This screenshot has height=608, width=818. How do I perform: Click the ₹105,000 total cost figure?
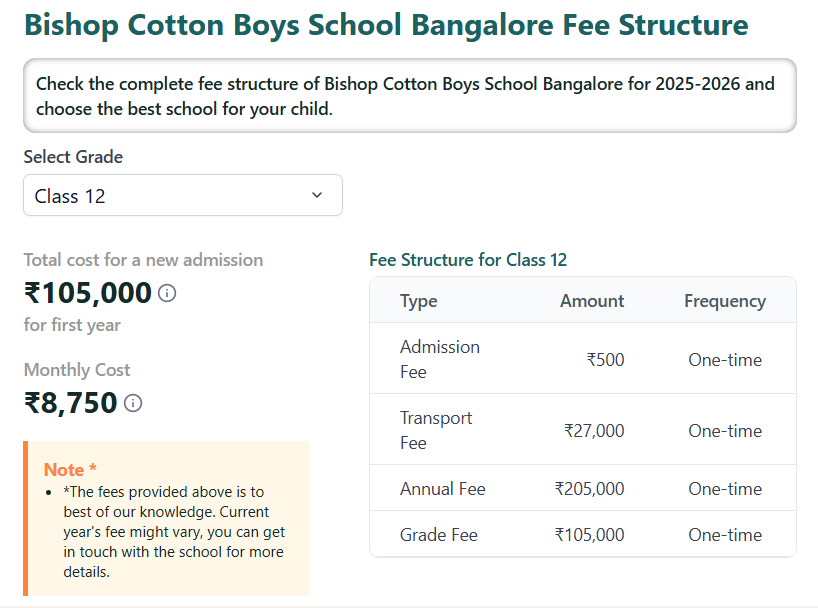(x=87, y=292)
